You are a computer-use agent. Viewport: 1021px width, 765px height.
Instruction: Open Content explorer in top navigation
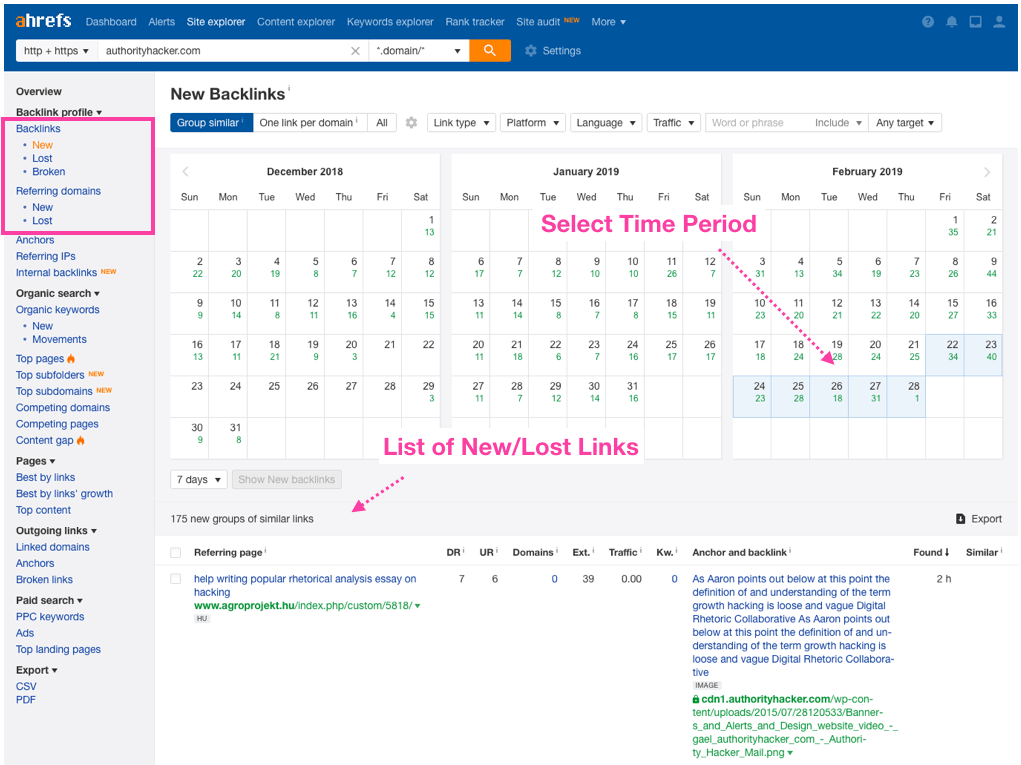click(296, 21)
